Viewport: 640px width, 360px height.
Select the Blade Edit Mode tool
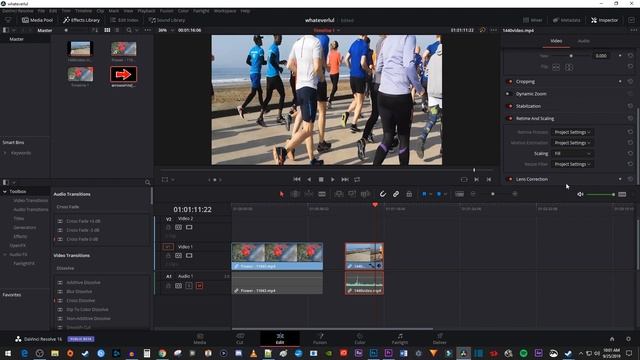pos(322,194)
